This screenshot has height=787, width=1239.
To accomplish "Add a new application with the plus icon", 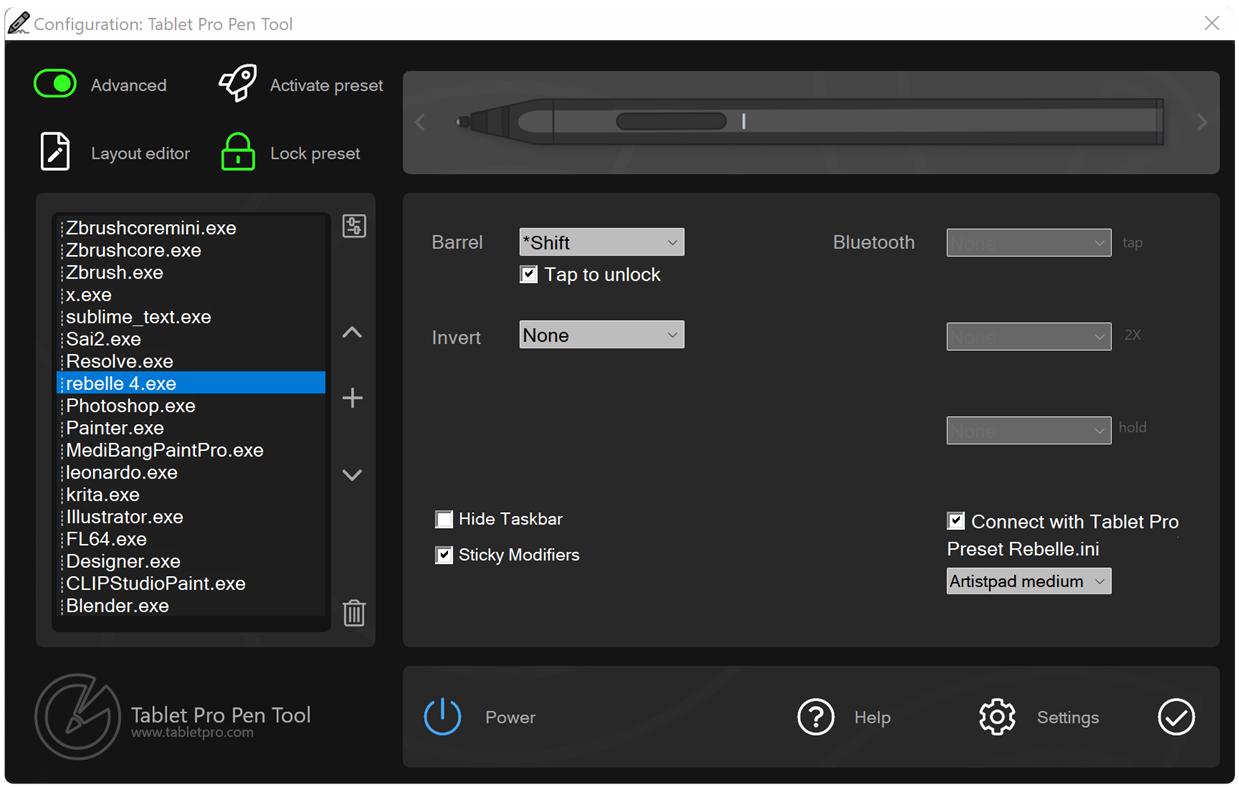I will coord(352,398).
